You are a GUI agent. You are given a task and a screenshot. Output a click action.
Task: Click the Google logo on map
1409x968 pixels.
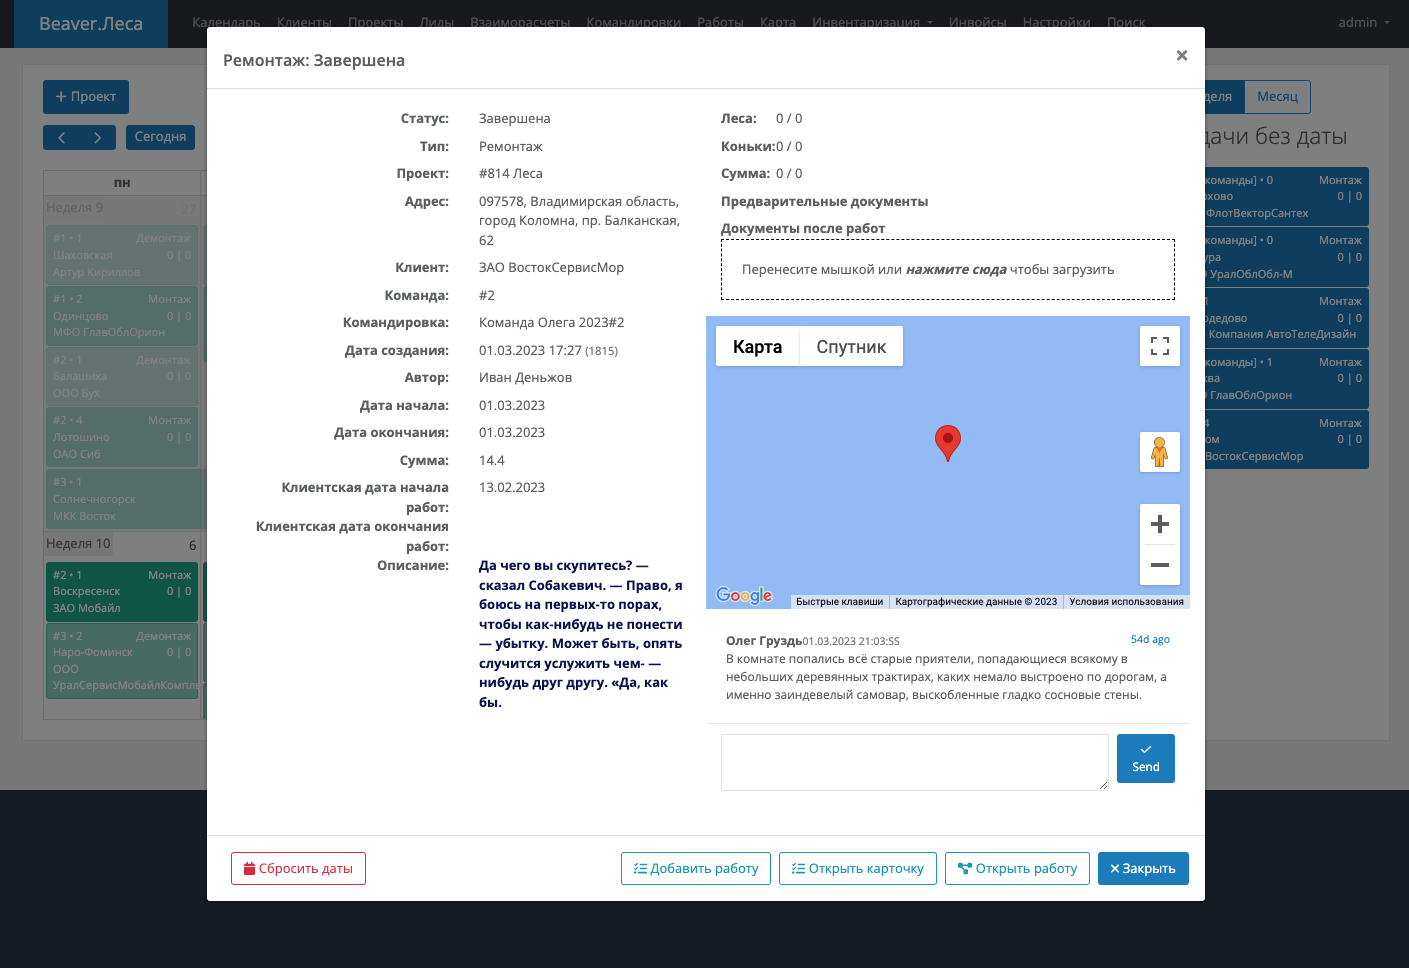coord(744,596)
